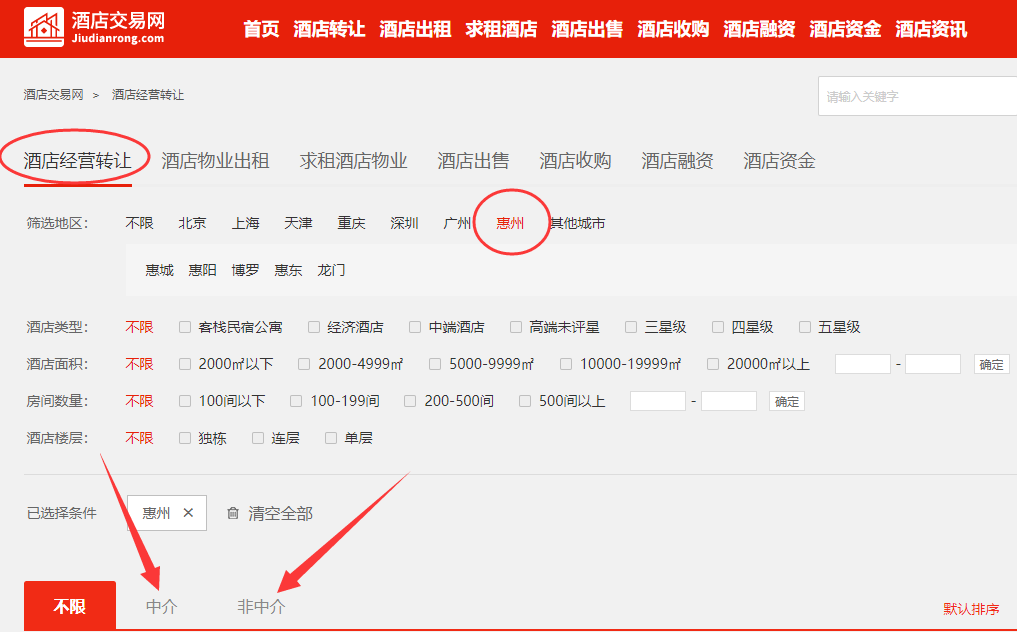Clear all filters with 清空全部
Image resolution: width=1017 pixels, height=632 pixels.
coord(280,514)
